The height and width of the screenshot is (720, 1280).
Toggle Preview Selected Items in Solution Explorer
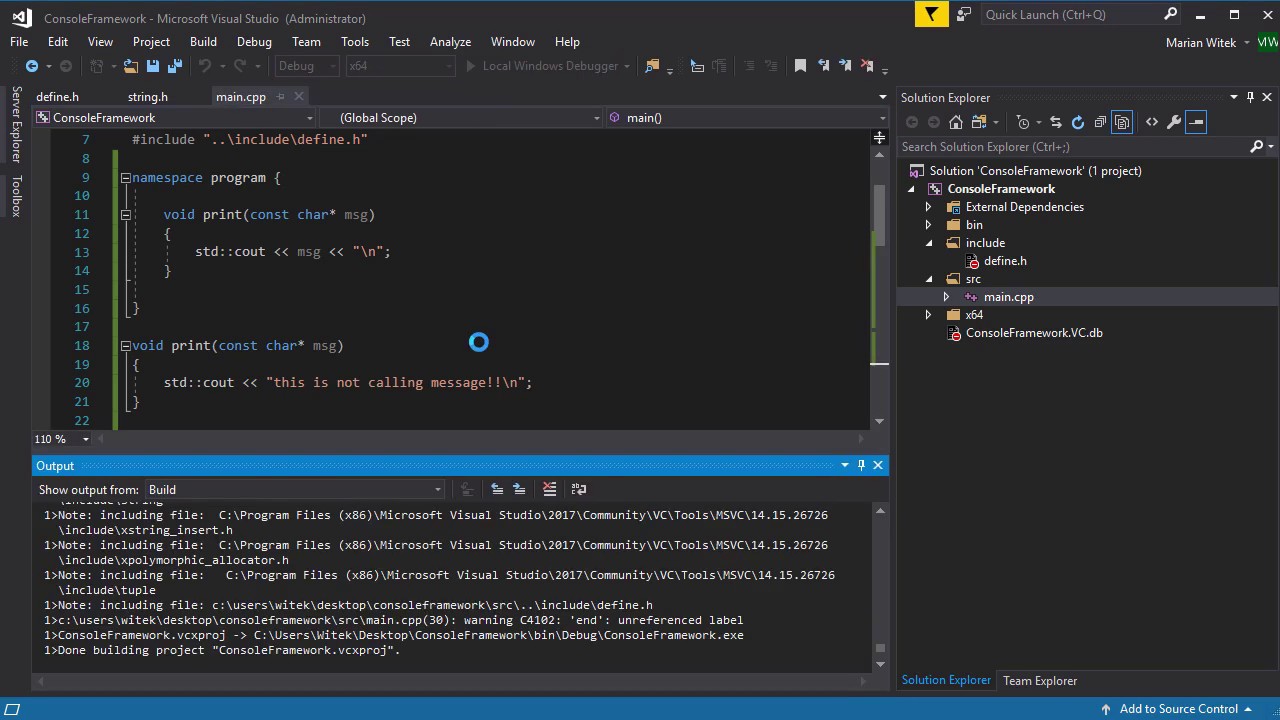point(1196,122)
